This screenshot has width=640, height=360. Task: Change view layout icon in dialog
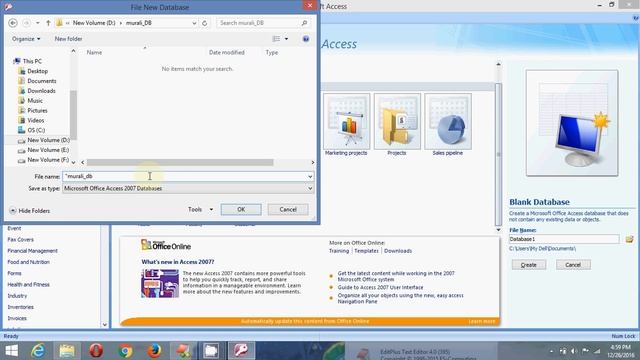[x=276, y=39]
